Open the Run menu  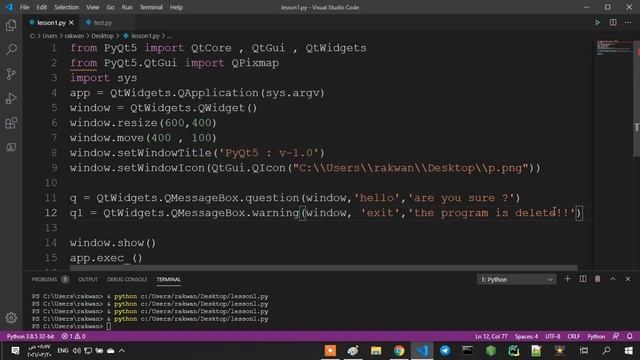coord(127,7)
